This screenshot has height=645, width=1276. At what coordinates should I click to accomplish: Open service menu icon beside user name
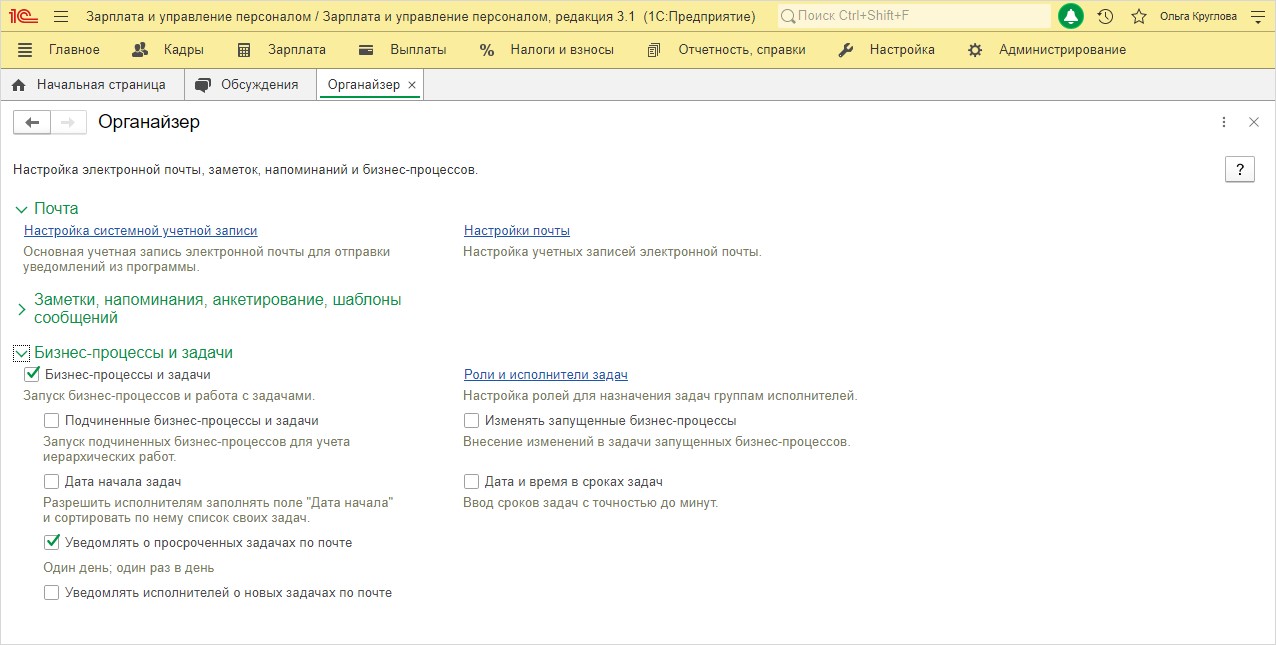(x=1257, y=17)
